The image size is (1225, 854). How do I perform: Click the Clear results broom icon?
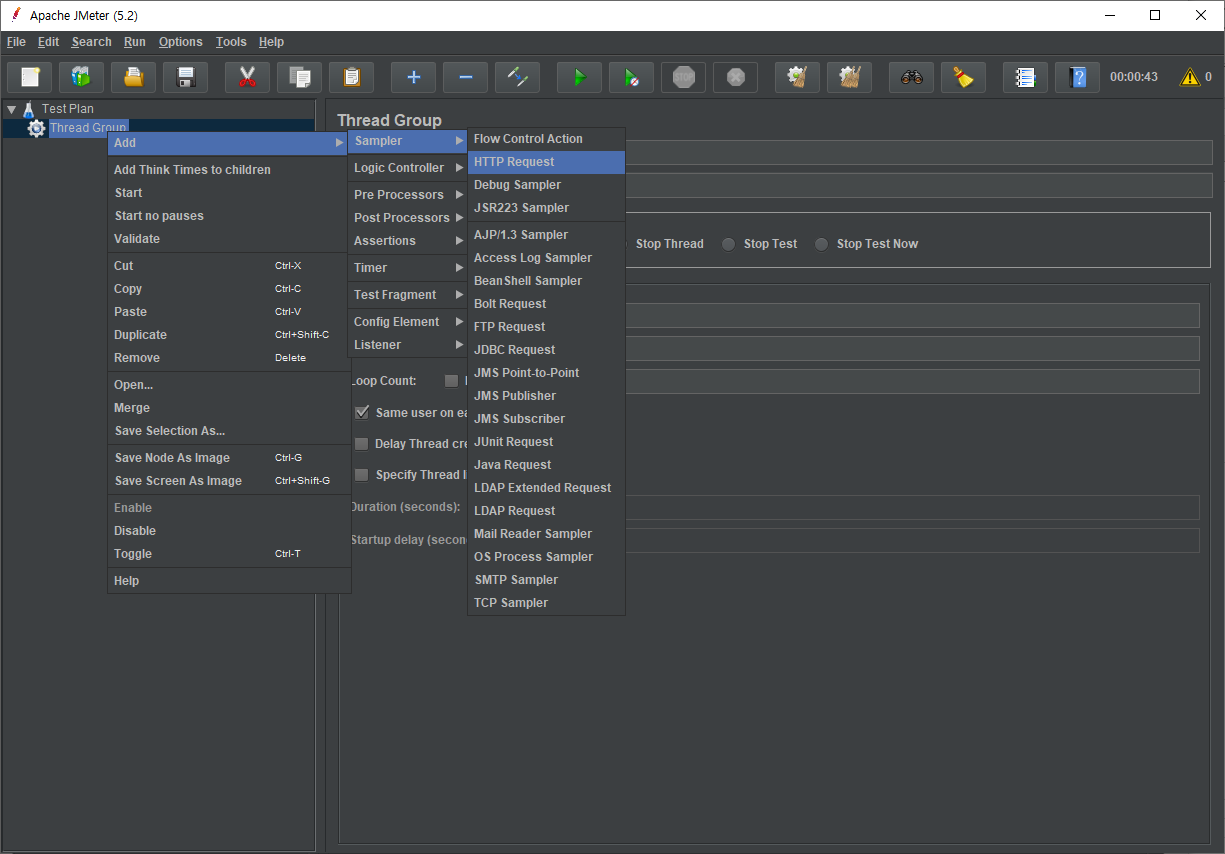[797, 77]
